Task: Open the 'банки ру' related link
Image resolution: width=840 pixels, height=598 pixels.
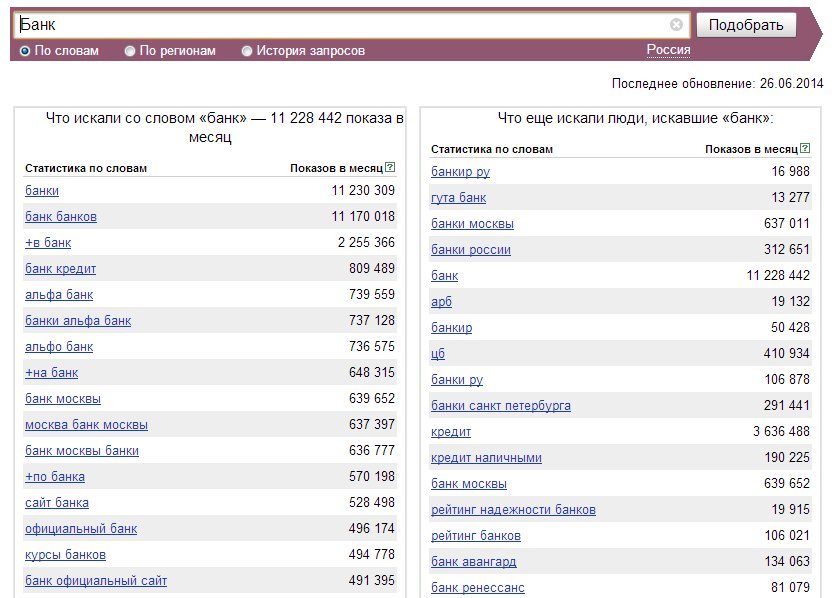Action: point(457,380)
